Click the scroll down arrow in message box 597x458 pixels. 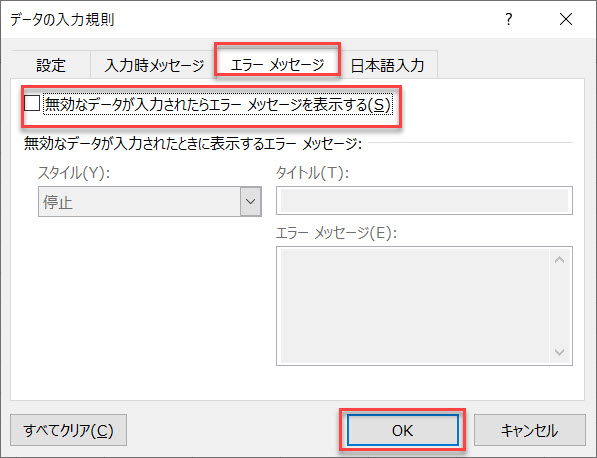click(559, 352)
